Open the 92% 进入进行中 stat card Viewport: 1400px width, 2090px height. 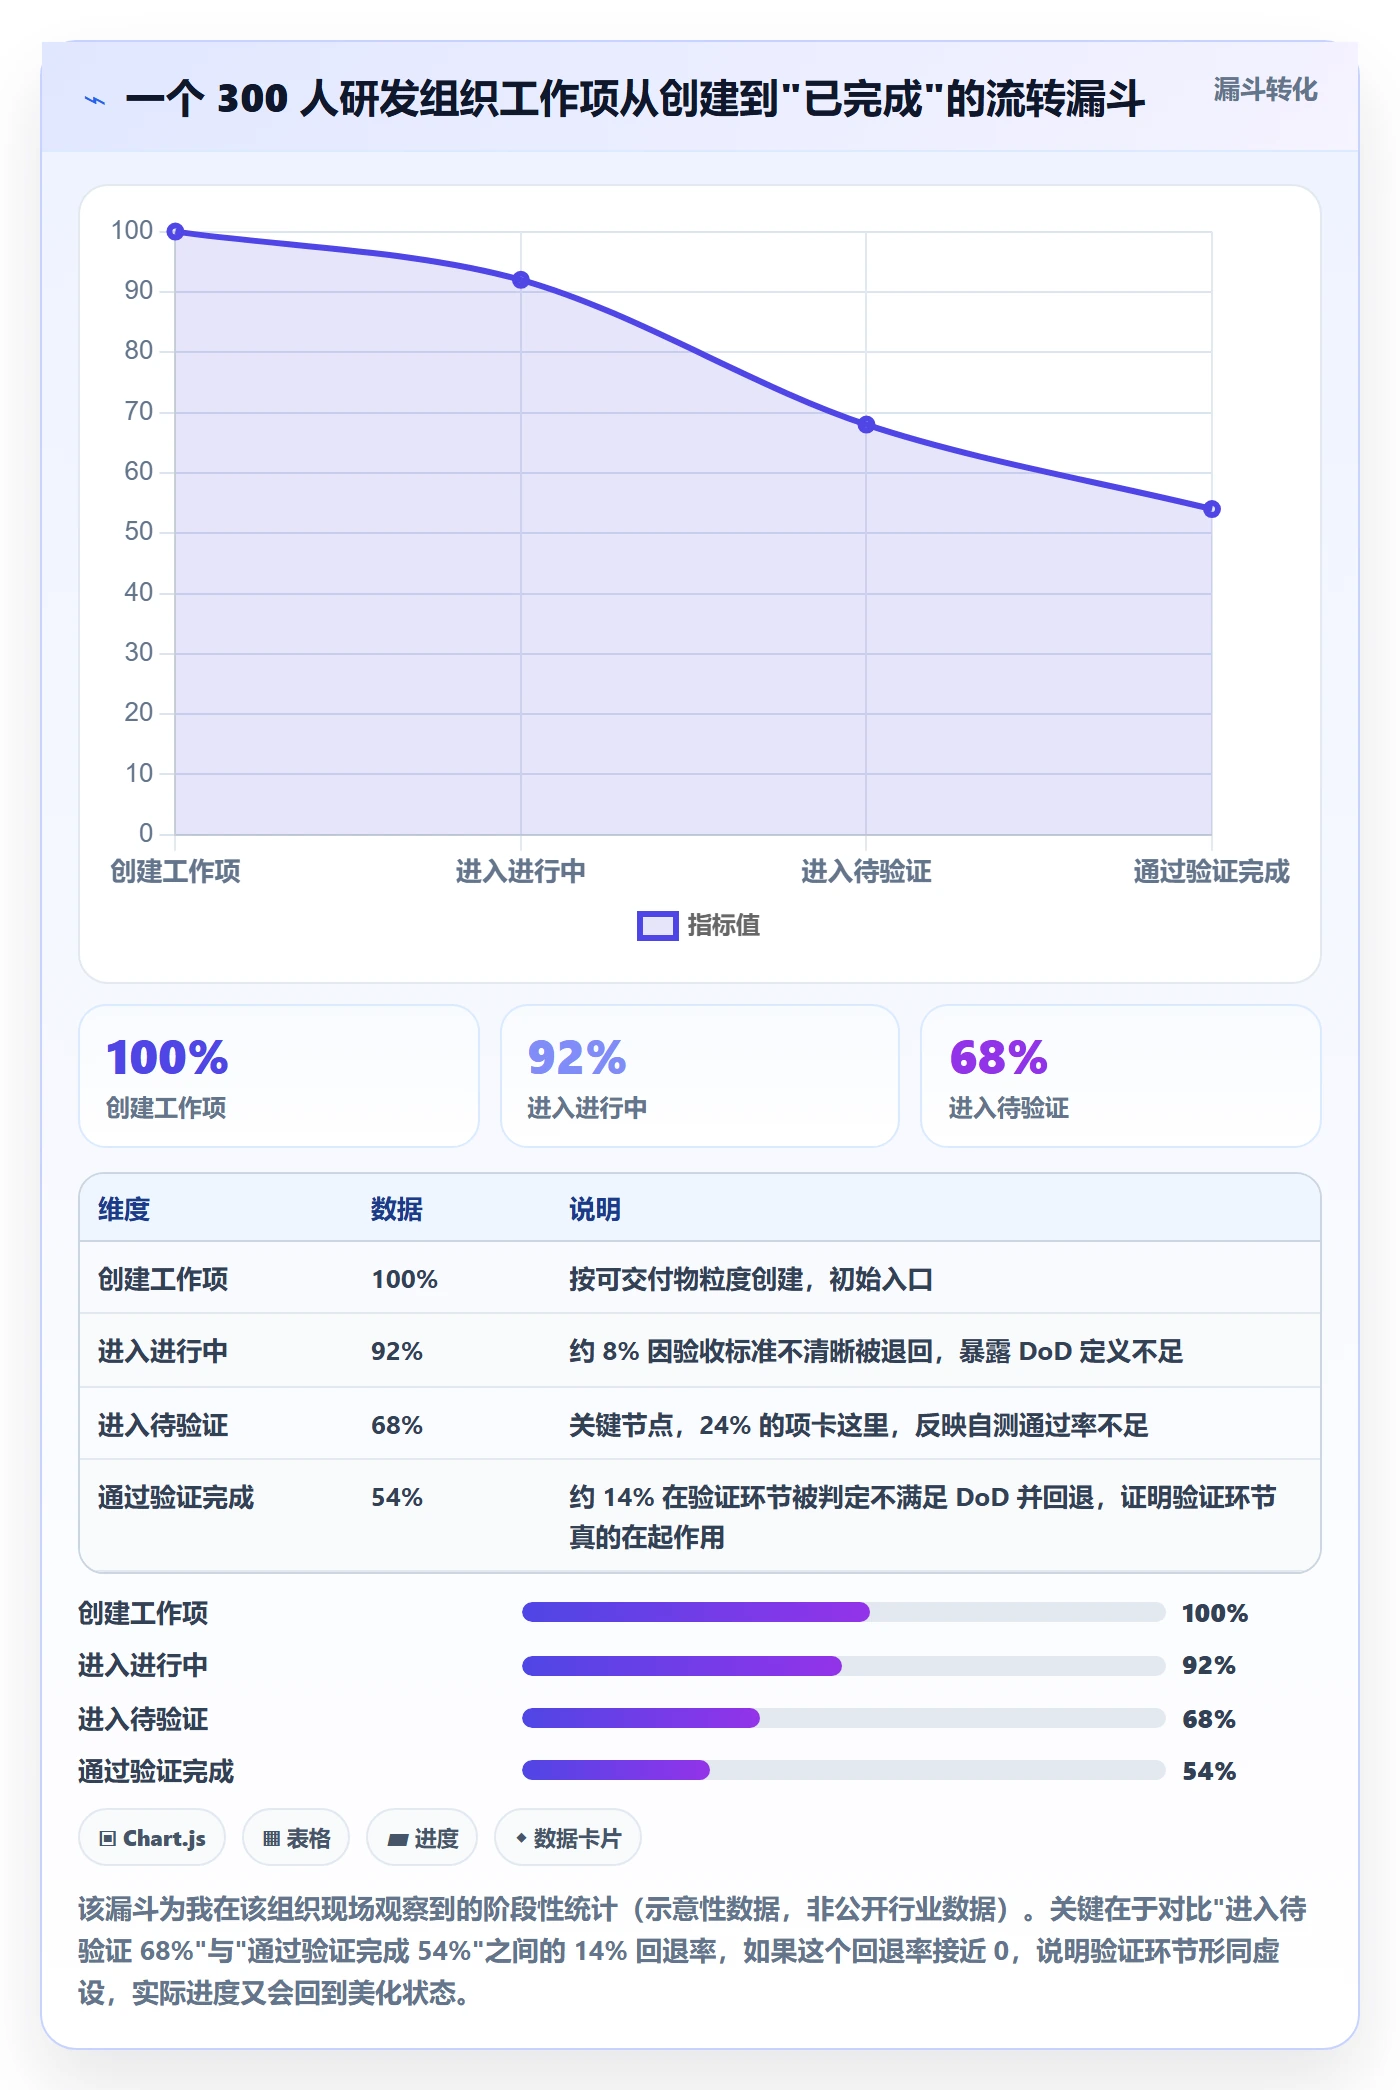700,1076
